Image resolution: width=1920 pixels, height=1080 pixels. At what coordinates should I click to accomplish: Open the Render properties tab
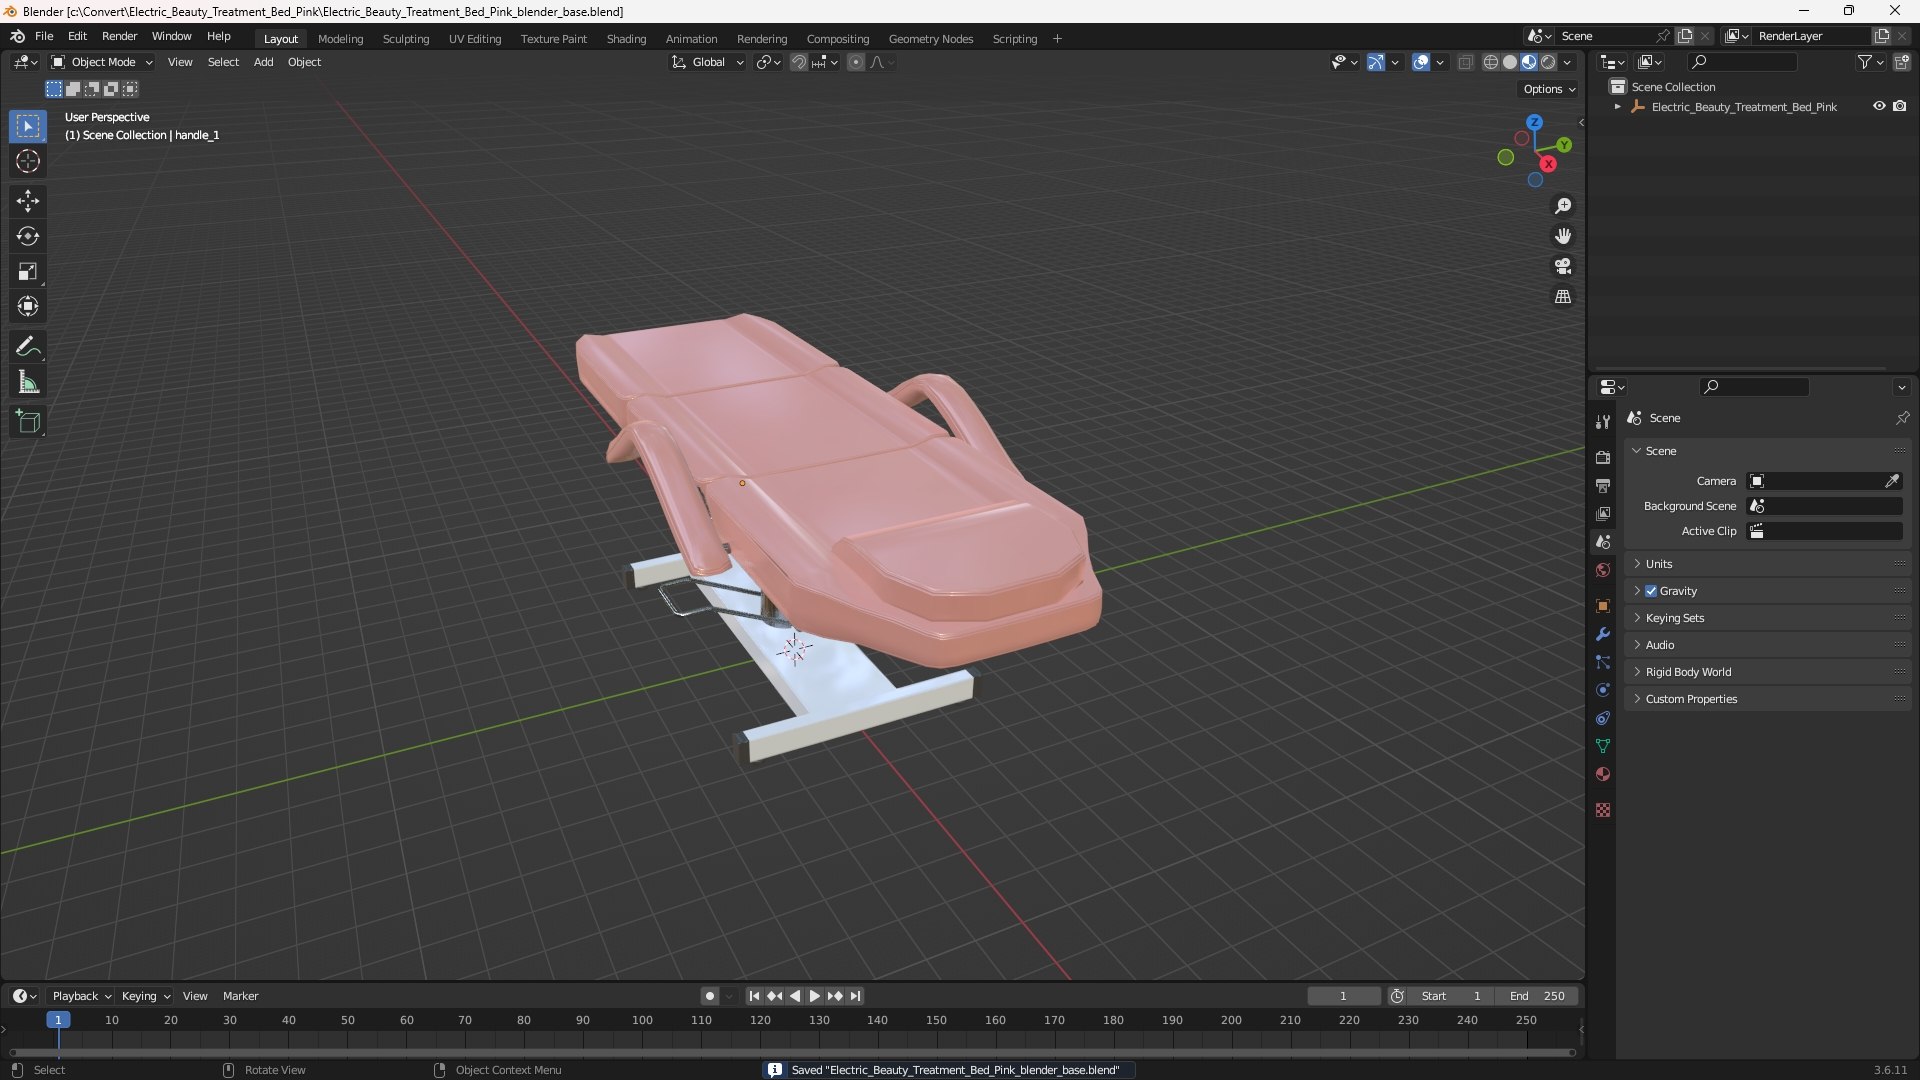tap(1603, 457)
